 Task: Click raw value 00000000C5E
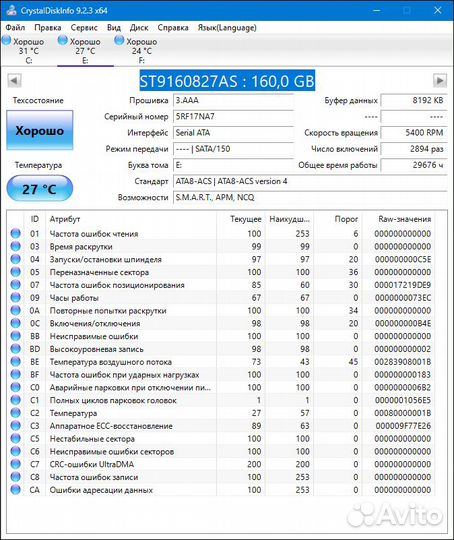403,259
